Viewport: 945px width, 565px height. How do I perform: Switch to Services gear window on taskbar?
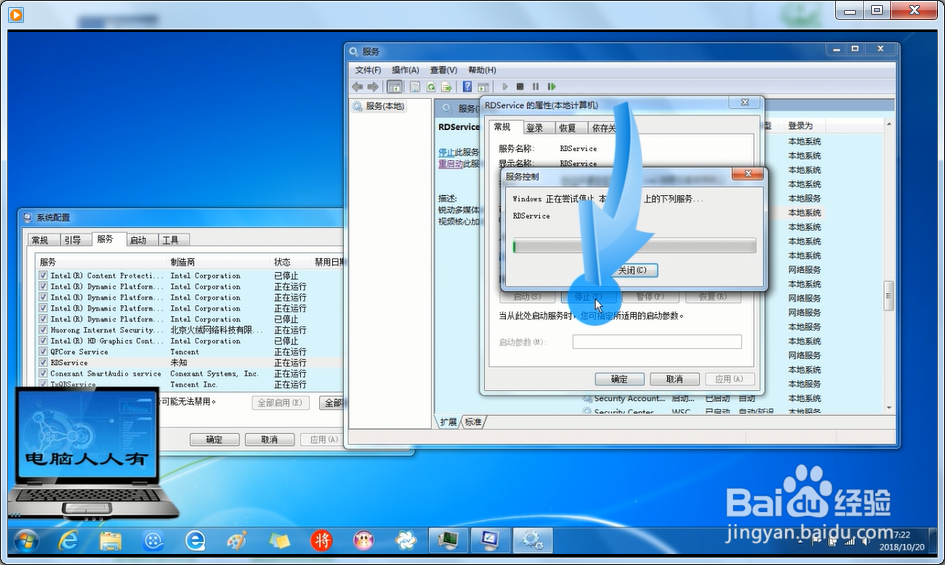pos(533,540)
